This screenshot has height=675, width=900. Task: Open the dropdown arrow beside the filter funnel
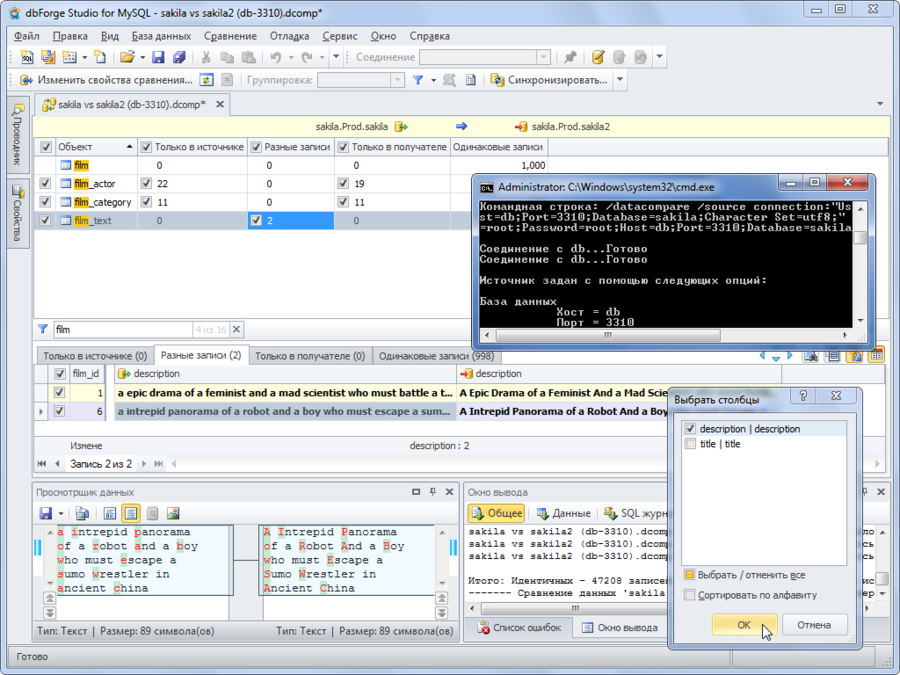point(433,80)
